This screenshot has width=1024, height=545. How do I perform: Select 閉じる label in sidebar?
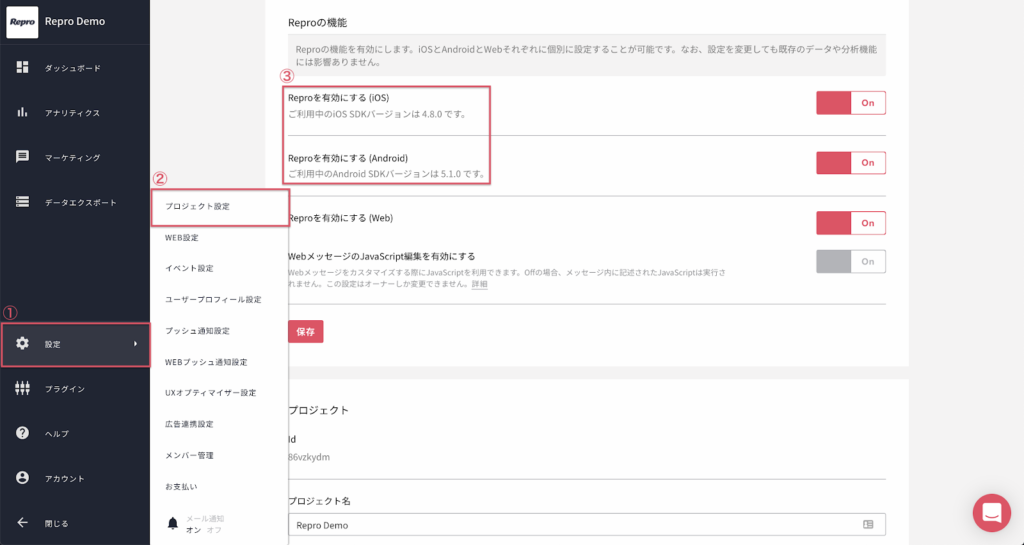57,523
